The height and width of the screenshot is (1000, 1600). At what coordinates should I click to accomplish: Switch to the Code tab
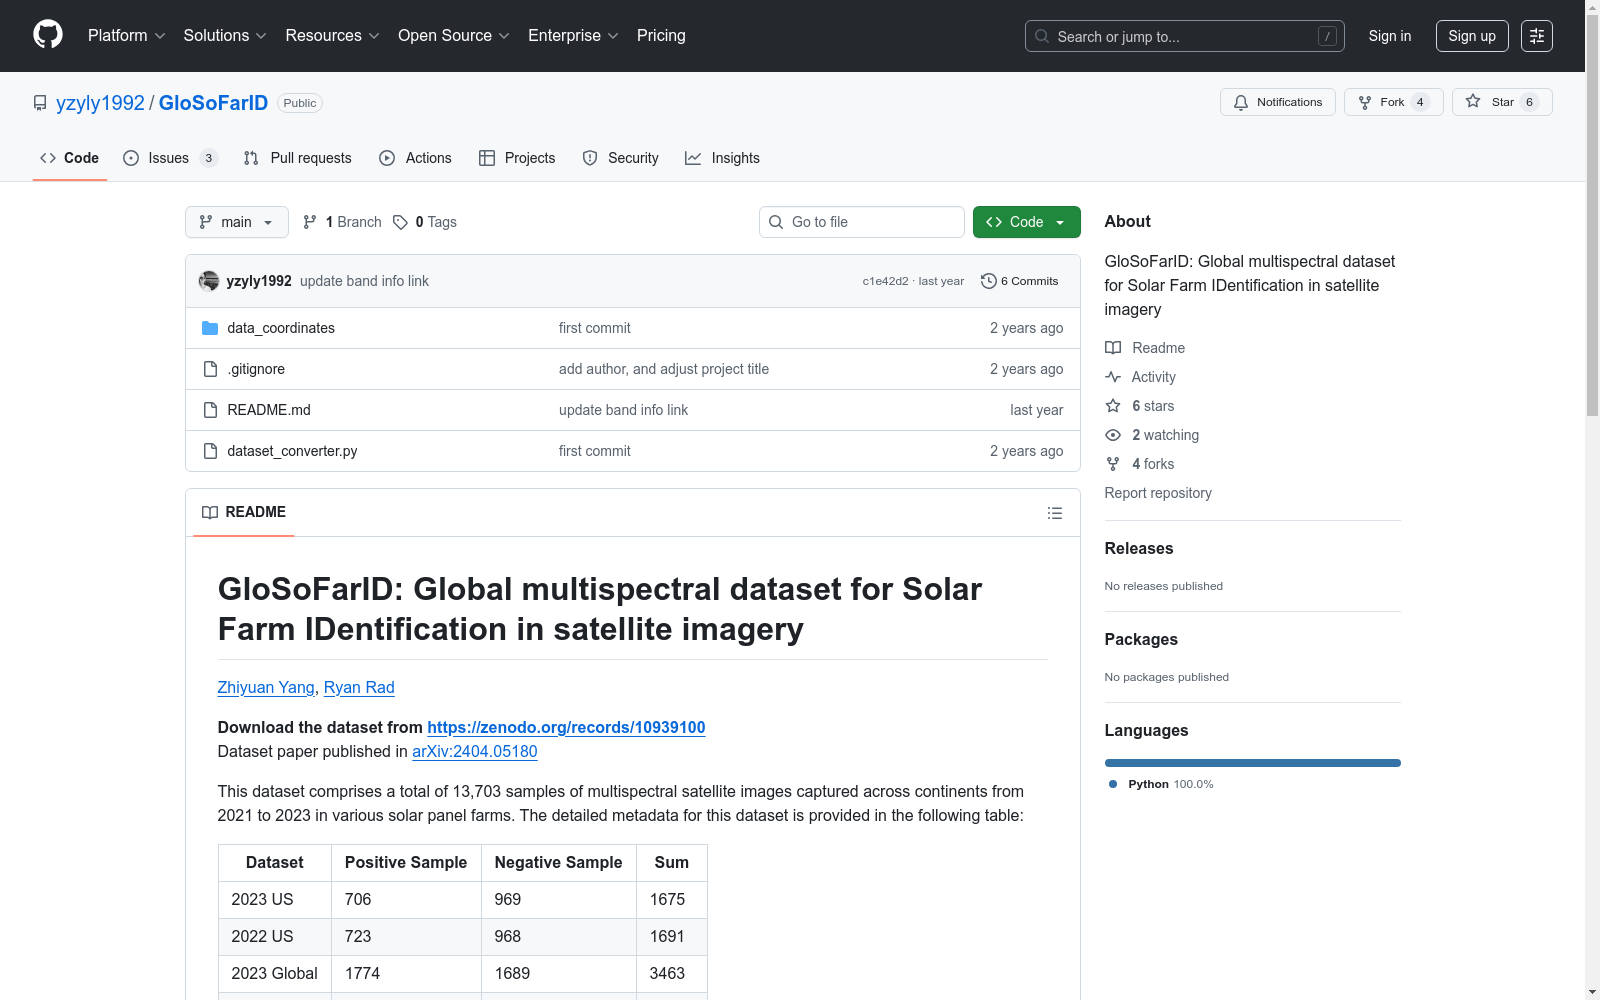coord(70,158)
